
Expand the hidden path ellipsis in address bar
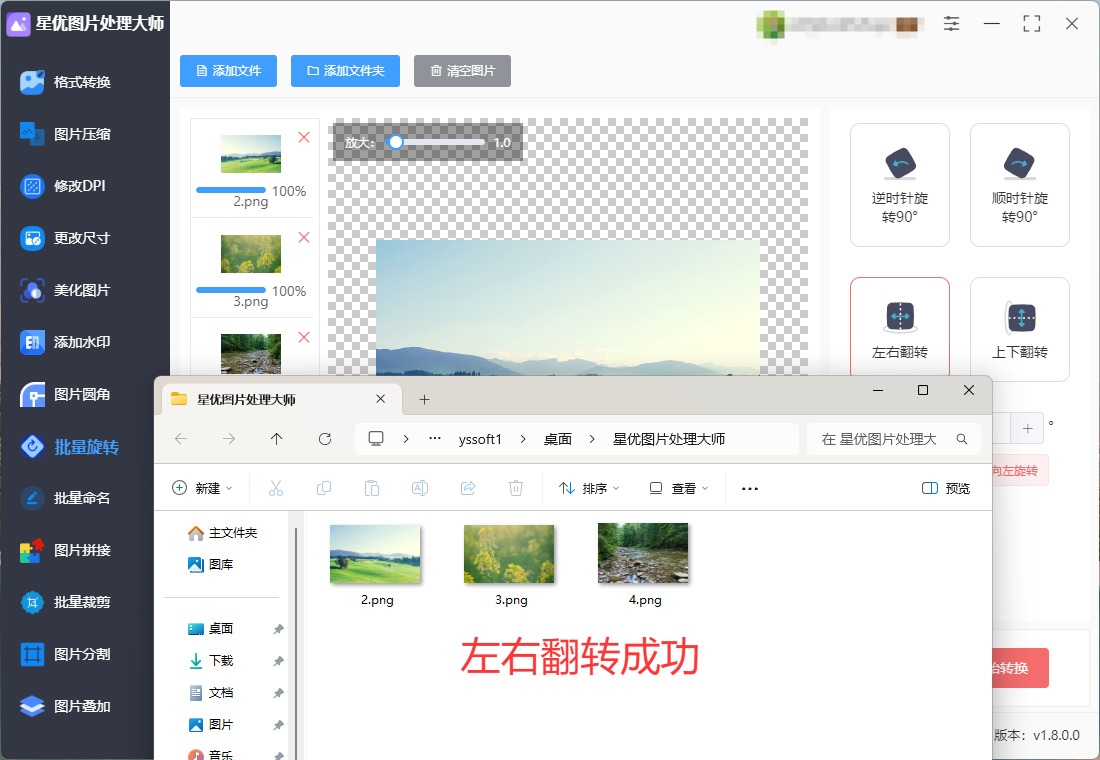435,439
